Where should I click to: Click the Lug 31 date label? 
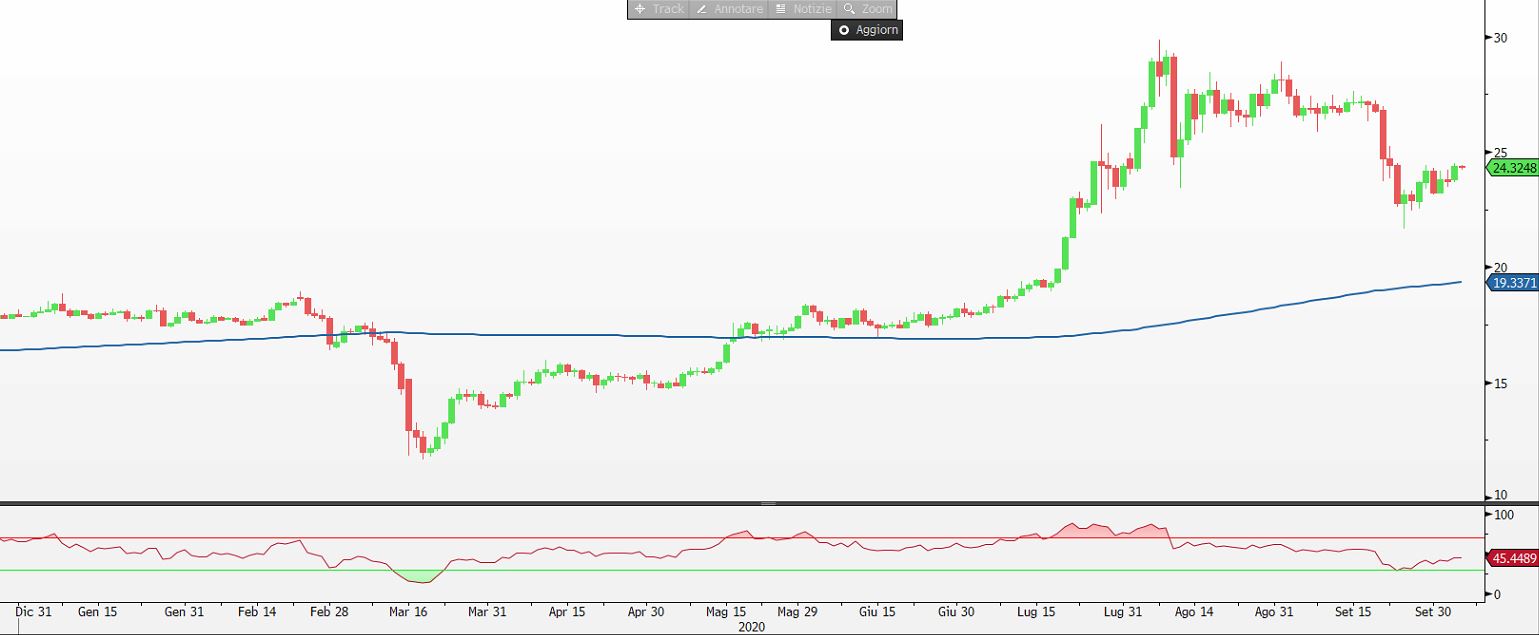click(1124, 611)
